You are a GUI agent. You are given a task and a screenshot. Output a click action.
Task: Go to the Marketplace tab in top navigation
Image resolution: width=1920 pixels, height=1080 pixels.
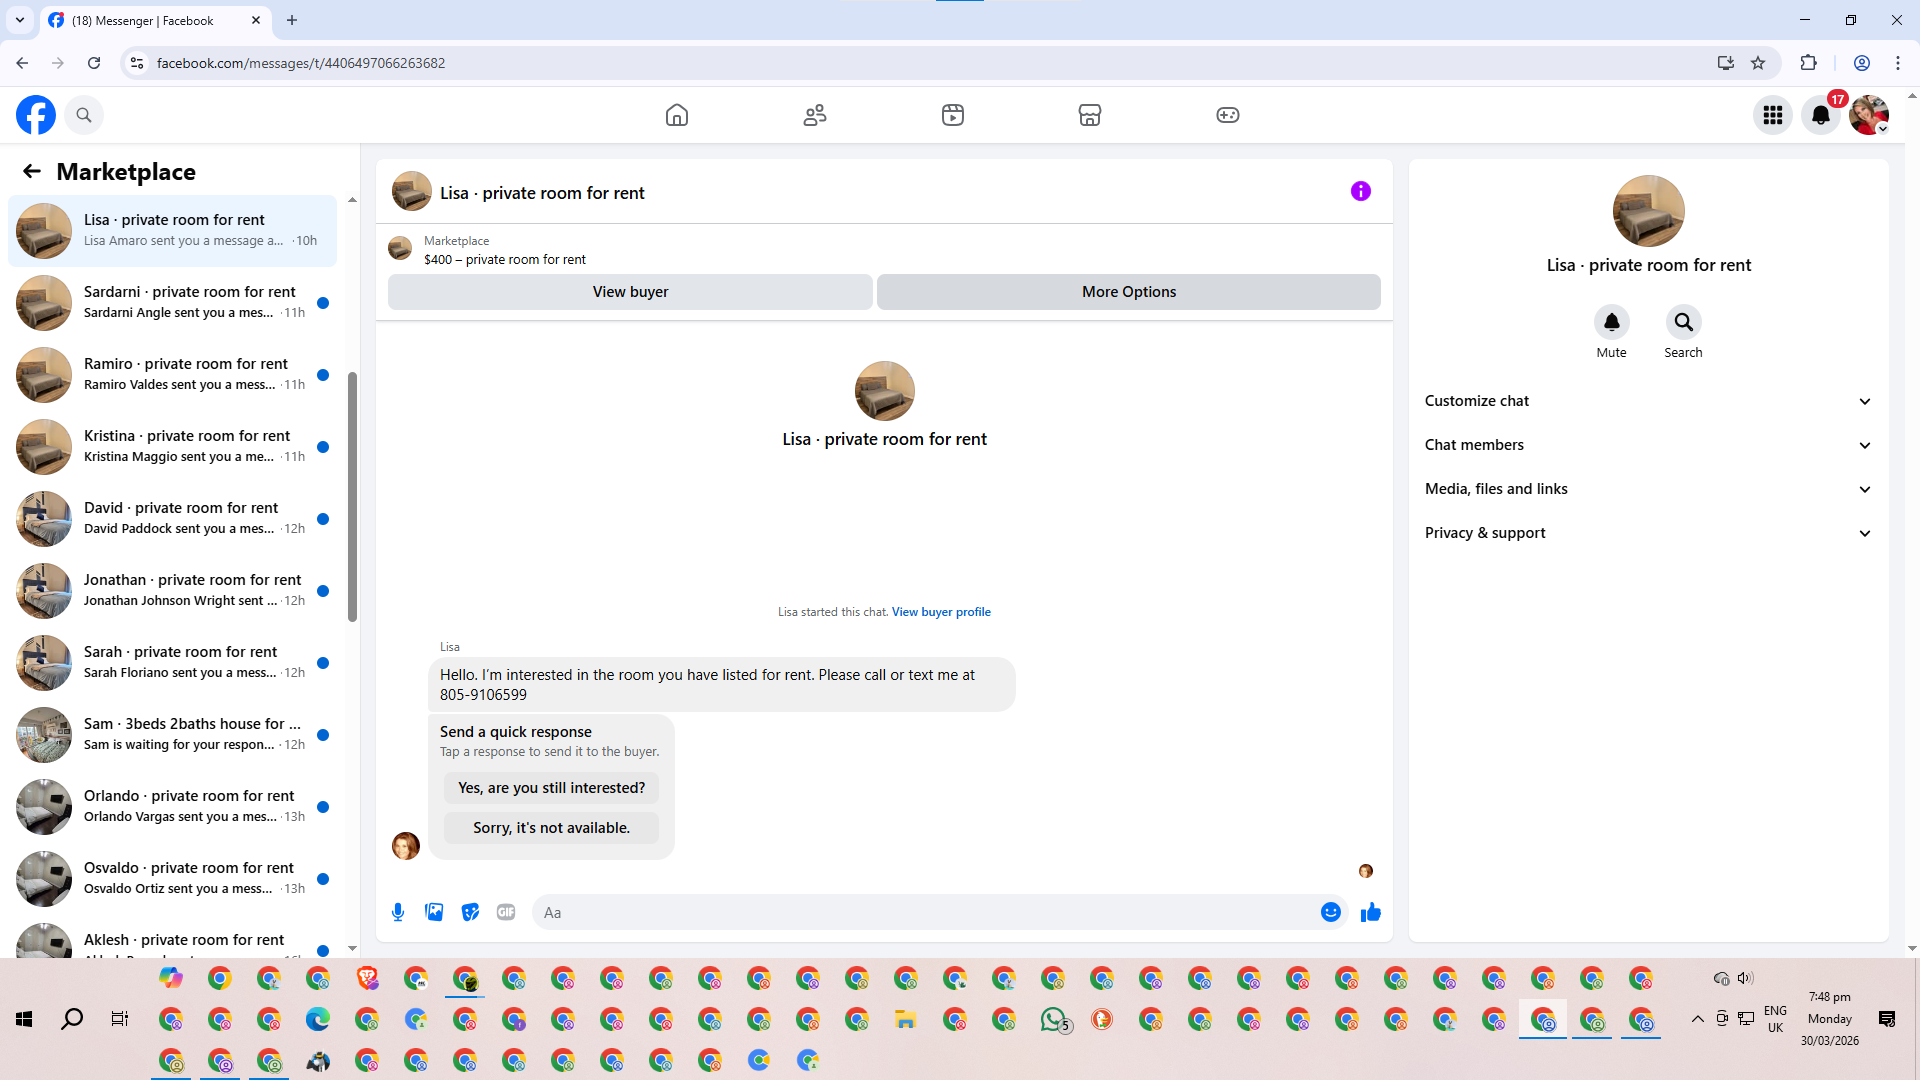pos(1089,115)
